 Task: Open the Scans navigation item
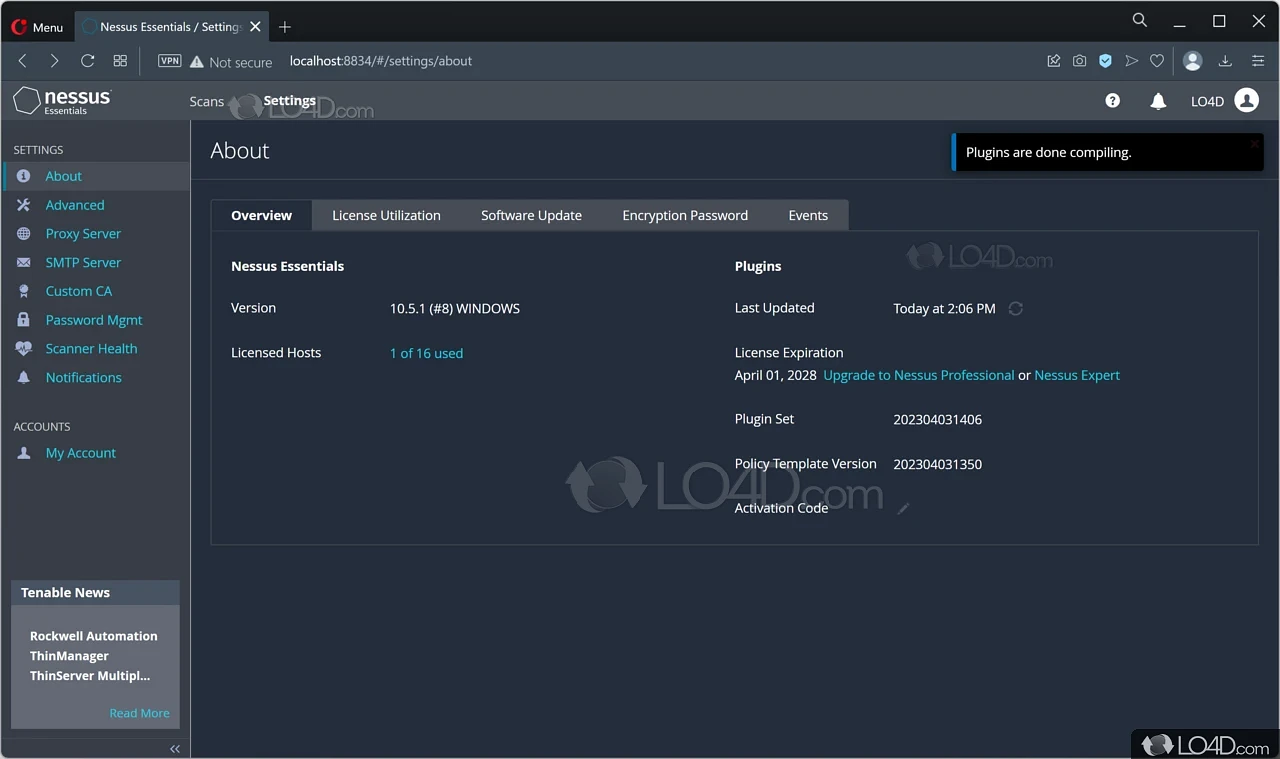pyautogui.click(x=207, y=101)
